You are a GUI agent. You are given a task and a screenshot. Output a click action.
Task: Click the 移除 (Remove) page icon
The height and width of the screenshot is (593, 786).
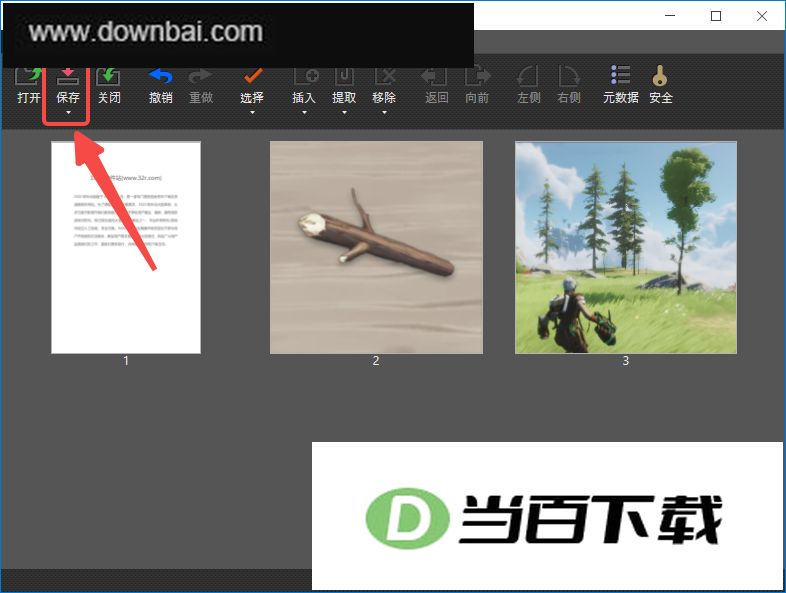point(384,77)
